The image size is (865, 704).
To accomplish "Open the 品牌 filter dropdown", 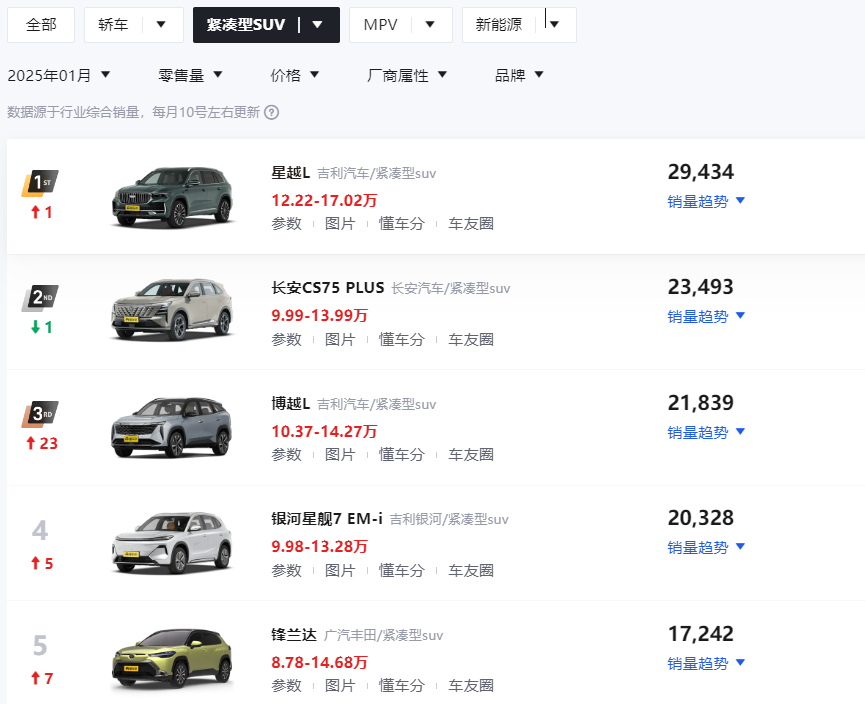I will pyautogui.click(x=519, y=75).
